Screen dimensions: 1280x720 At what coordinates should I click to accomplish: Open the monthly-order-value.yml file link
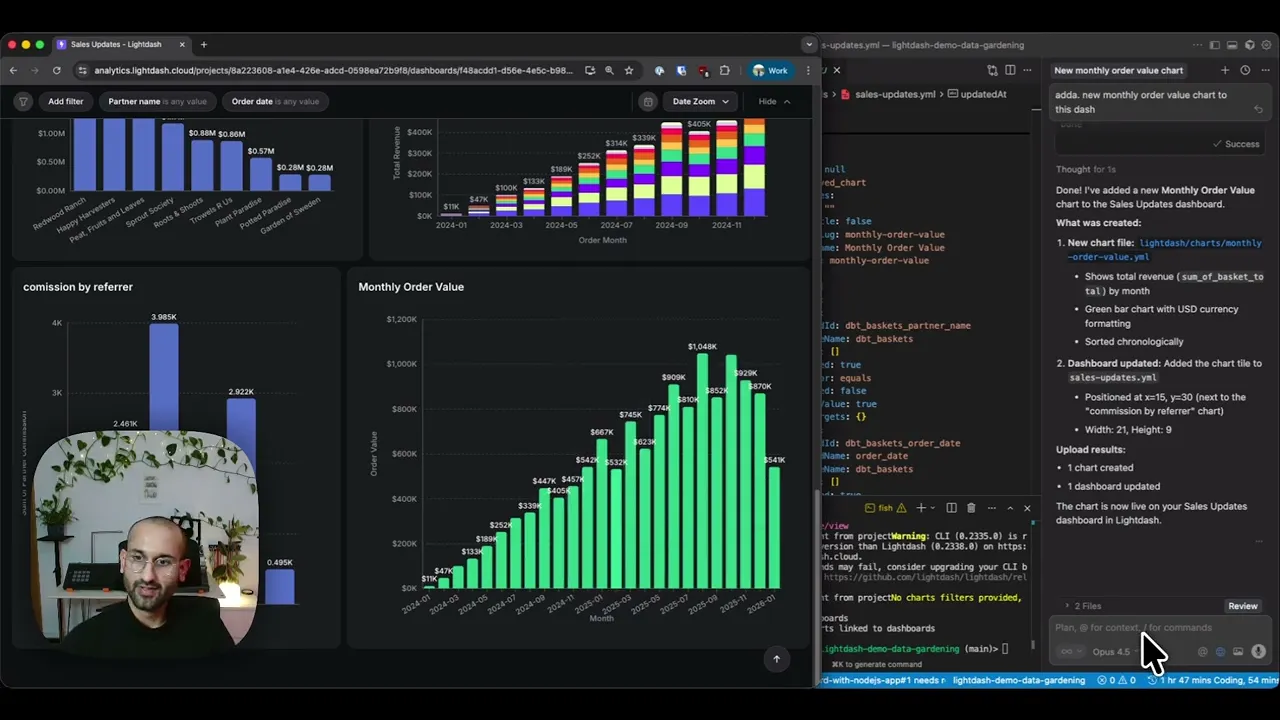(1164, 250)
